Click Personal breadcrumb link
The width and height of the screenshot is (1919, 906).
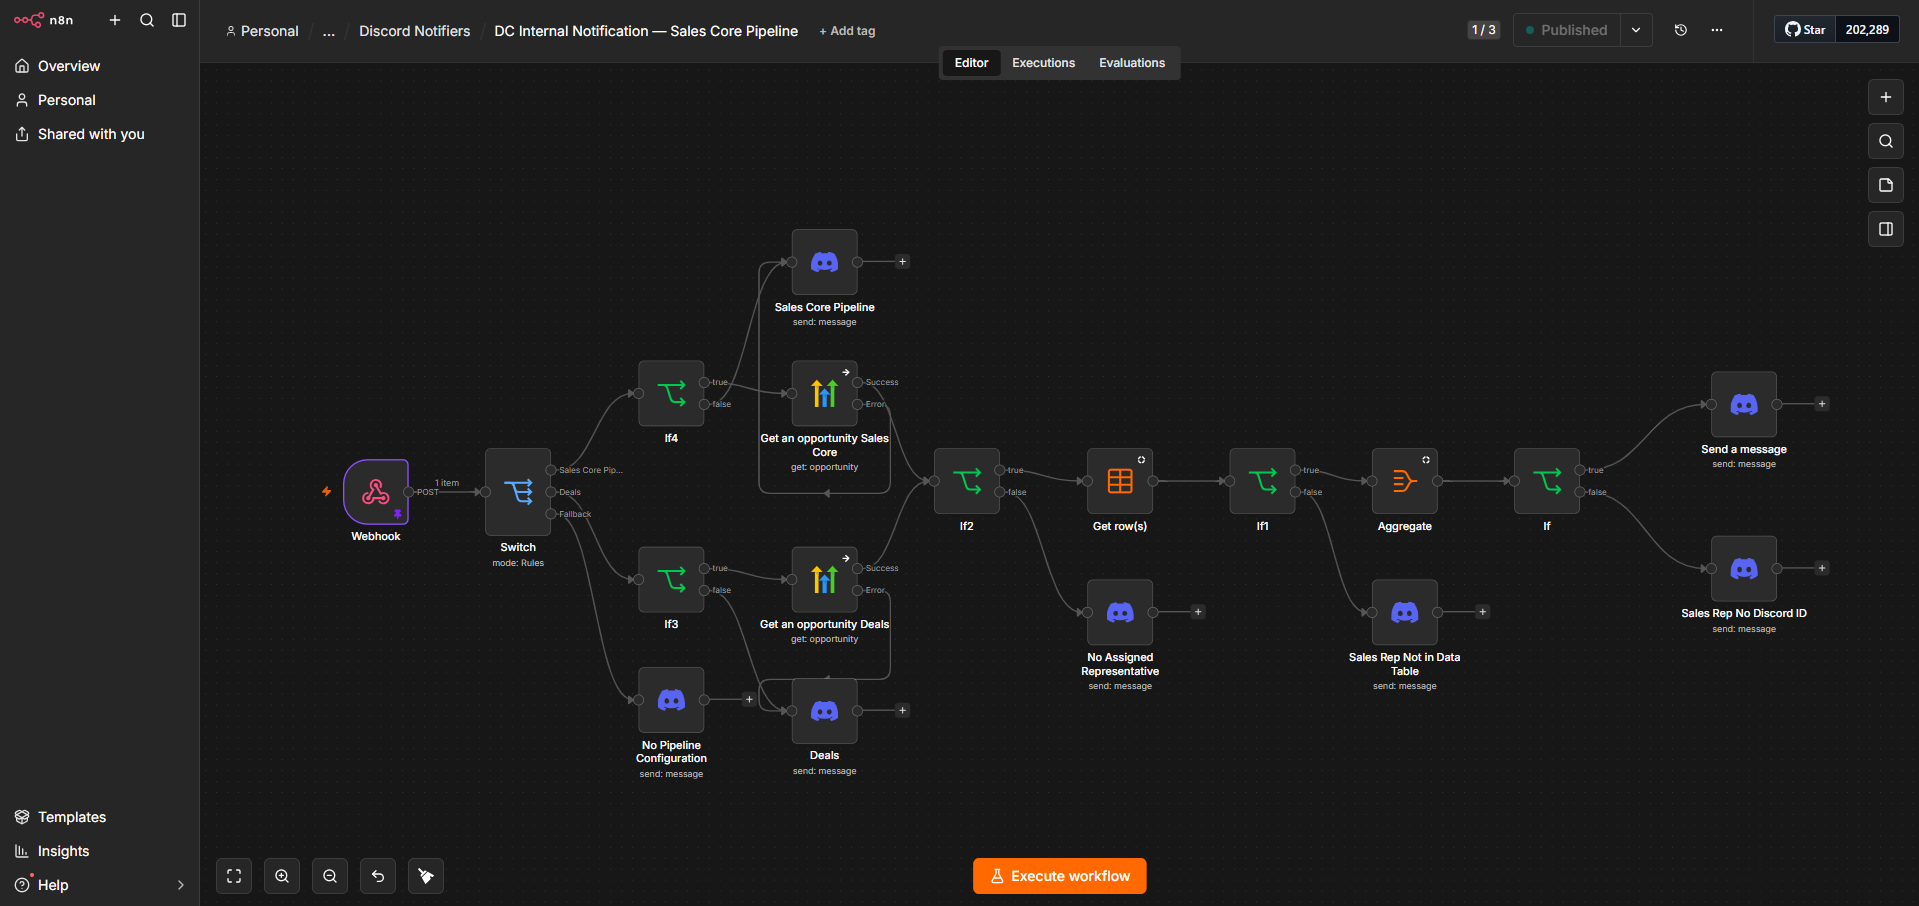(x=262, y=31)
